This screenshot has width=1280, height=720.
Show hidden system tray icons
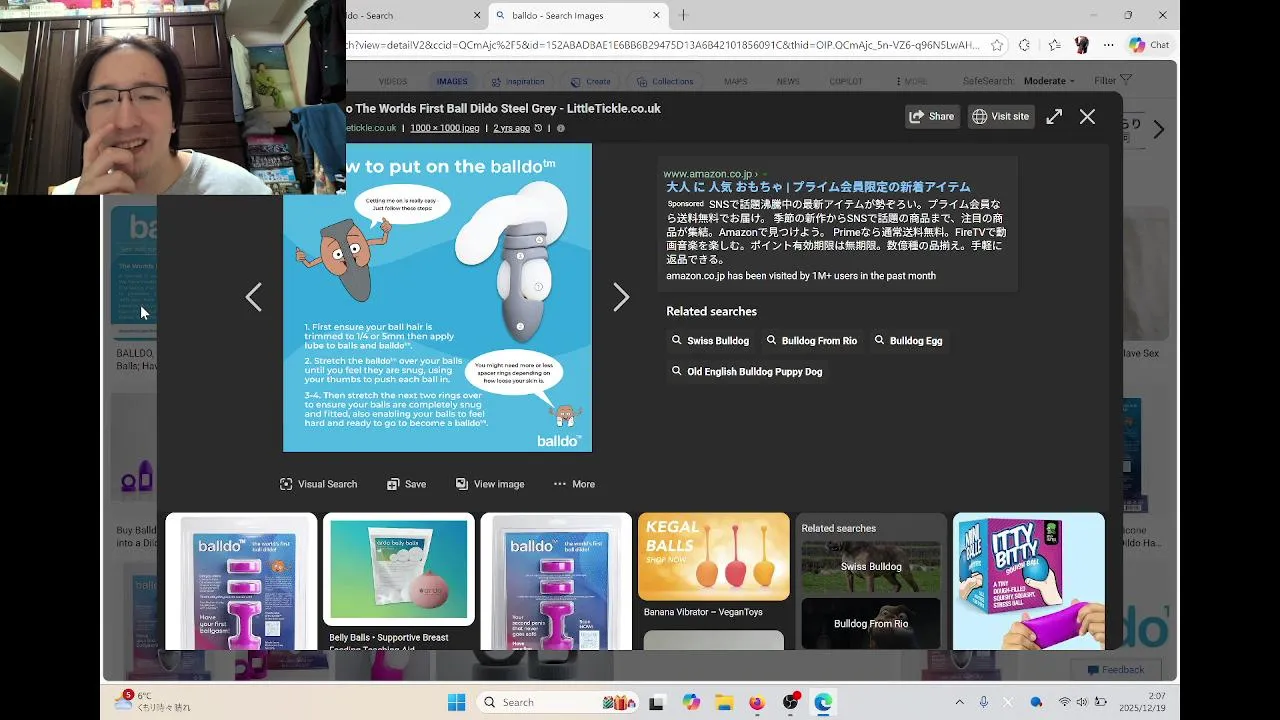click(959, 702)
